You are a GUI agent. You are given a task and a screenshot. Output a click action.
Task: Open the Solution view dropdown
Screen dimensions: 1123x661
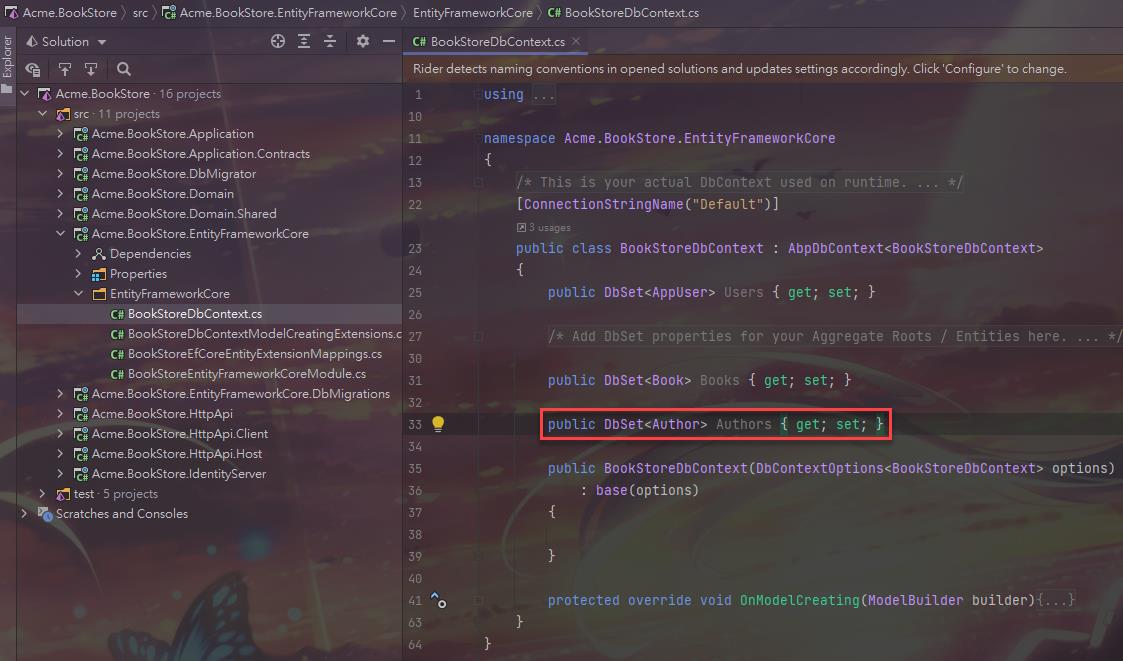pyautogui.click(x=66, y=42)
